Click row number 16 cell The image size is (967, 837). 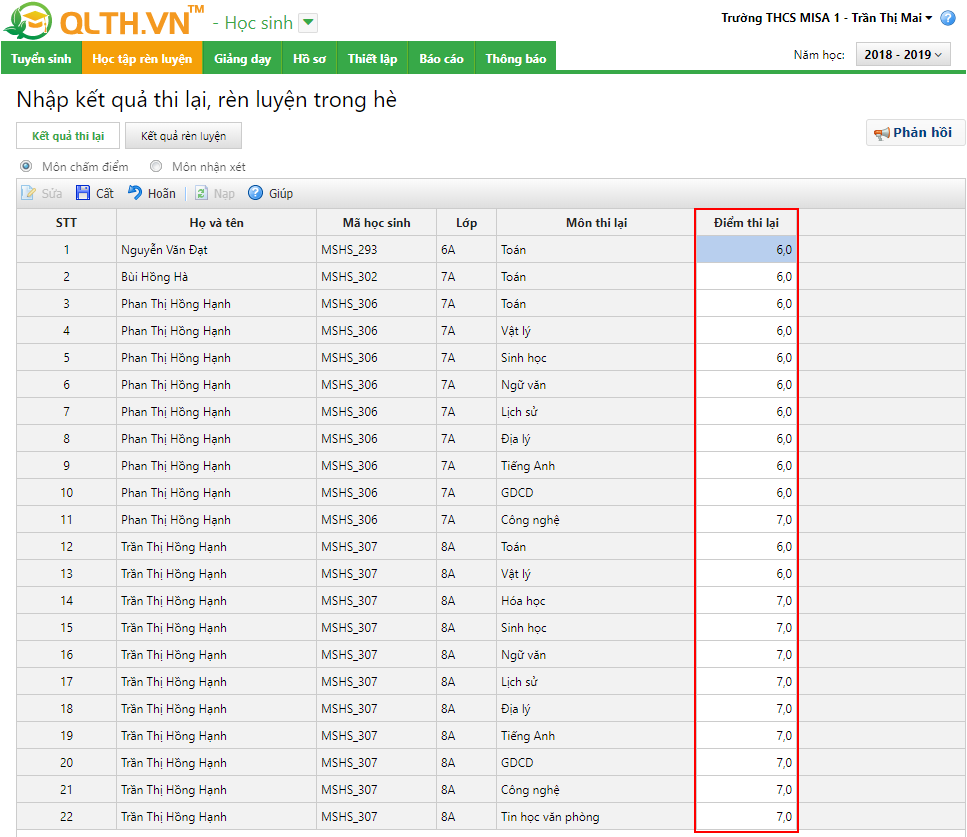point(67,655)
